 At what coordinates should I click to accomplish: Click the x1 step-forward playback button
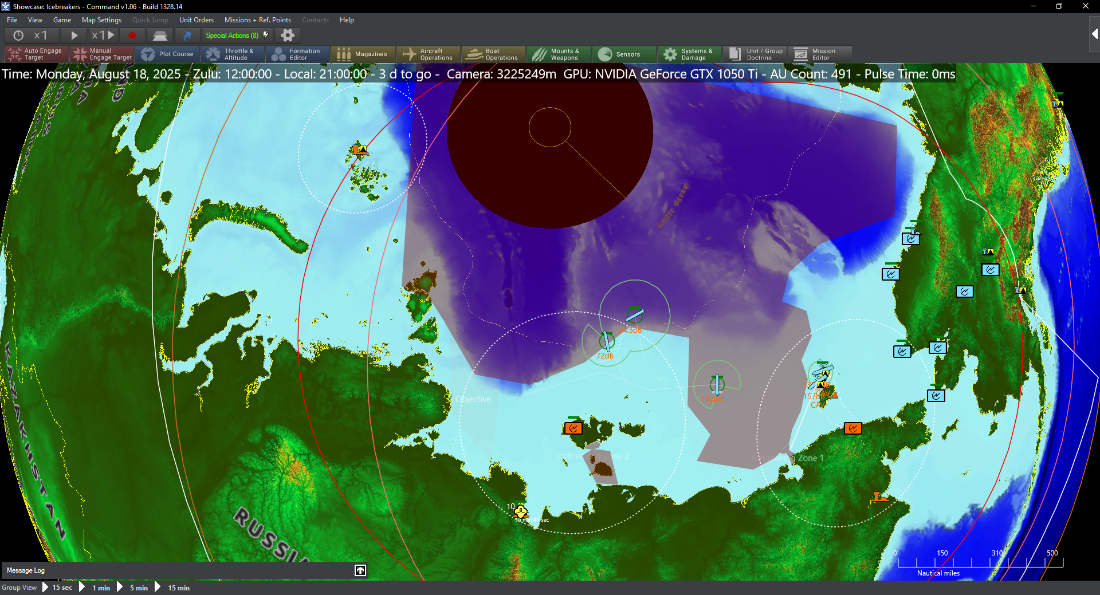pos(102,35)
